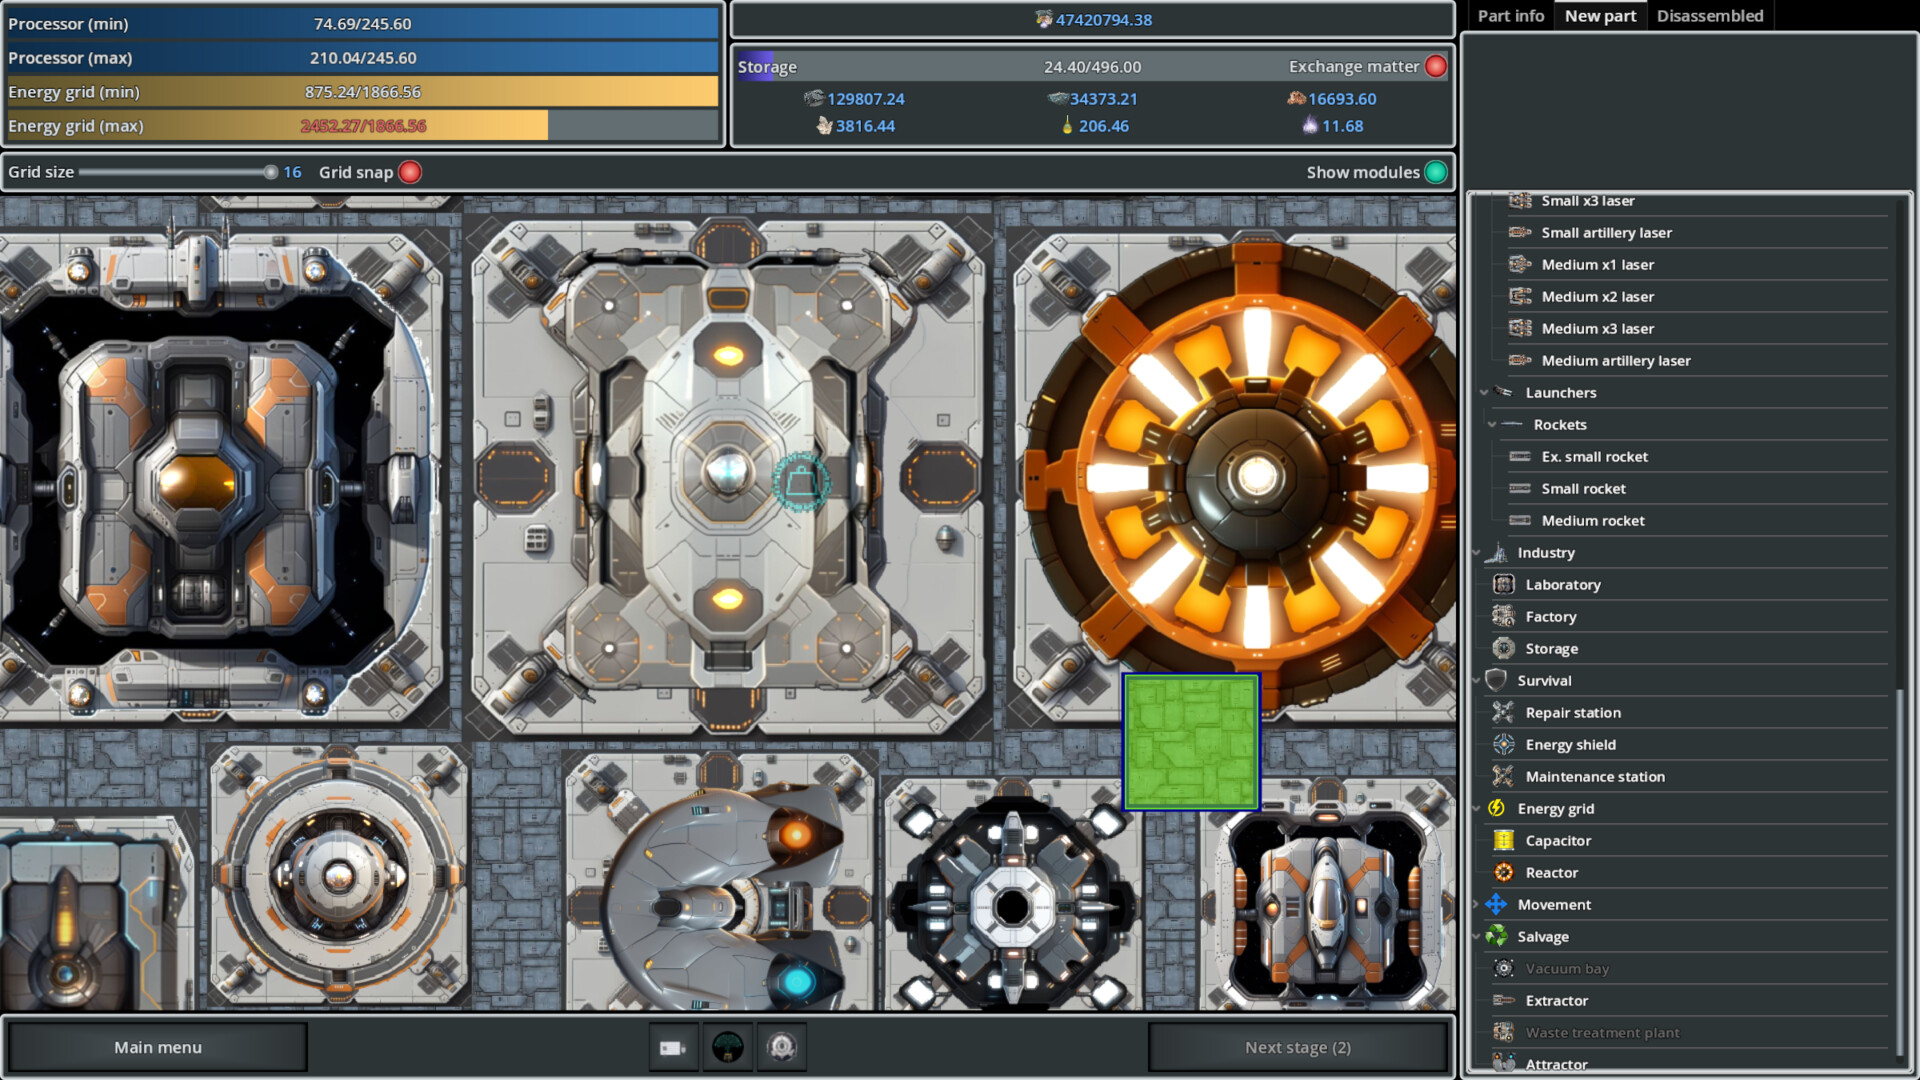The width and height of the screenshot is (1920, 1080).
Task: Switch to the Part info tab
Action: pos(1510,15)
